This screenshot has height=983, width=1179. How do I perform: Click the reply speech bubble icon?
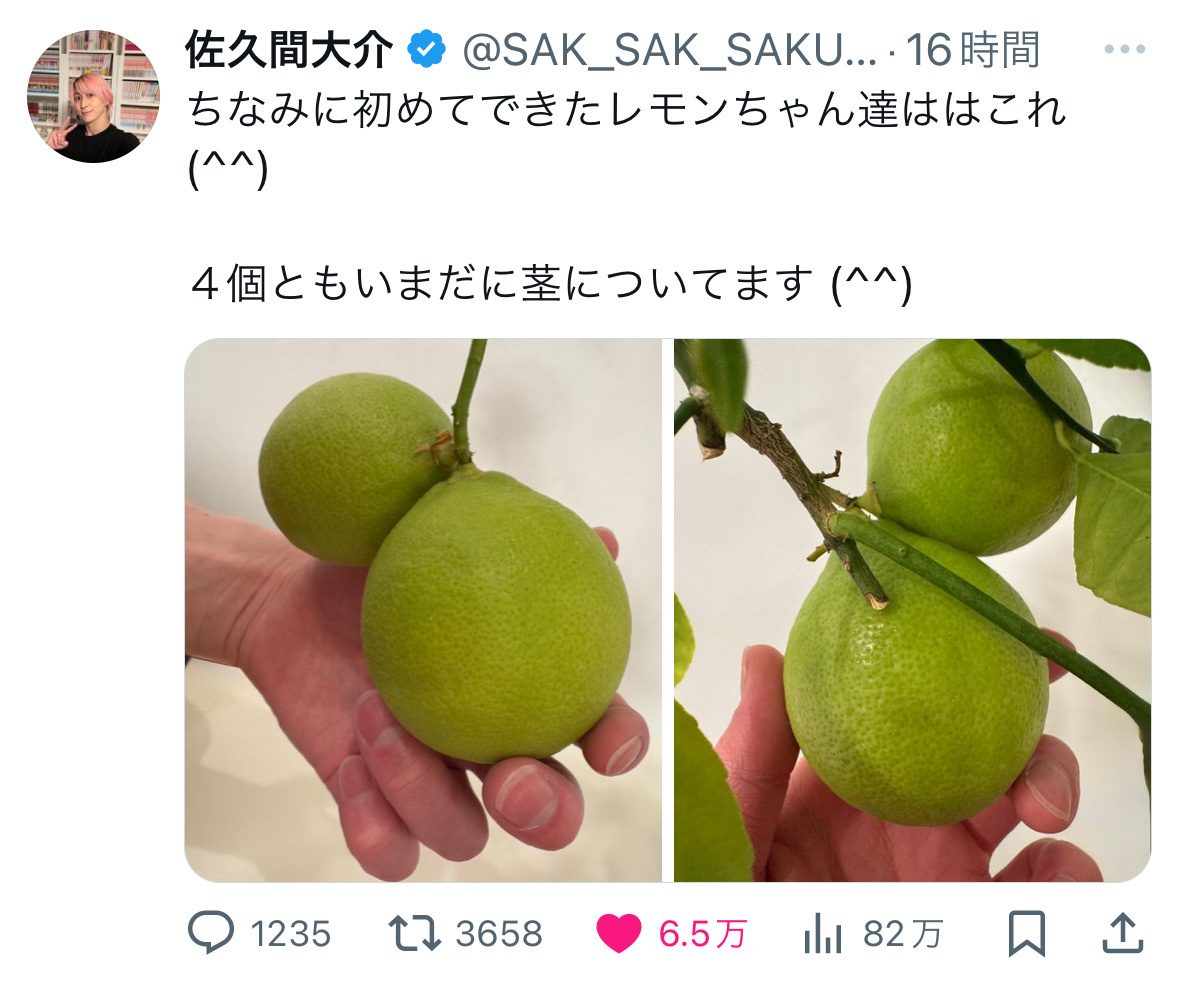click(211, 933)
